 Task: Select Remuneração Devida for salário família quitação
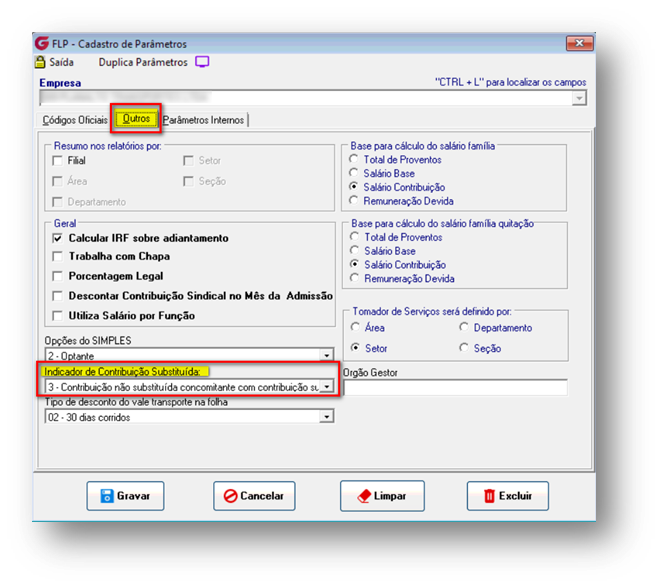[x=355, y=278]
